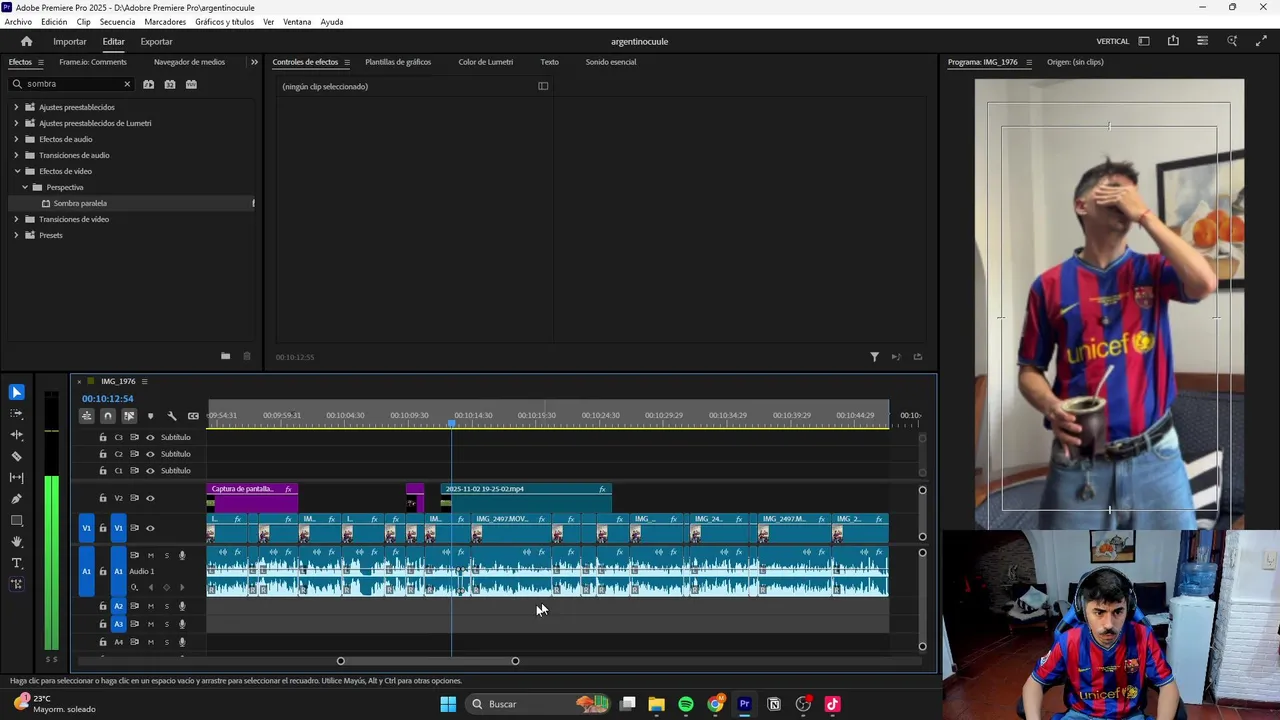Viewport: 1280px width, 720px height.
Task: Select the Selection tool arrow
Action: (16, 392)
